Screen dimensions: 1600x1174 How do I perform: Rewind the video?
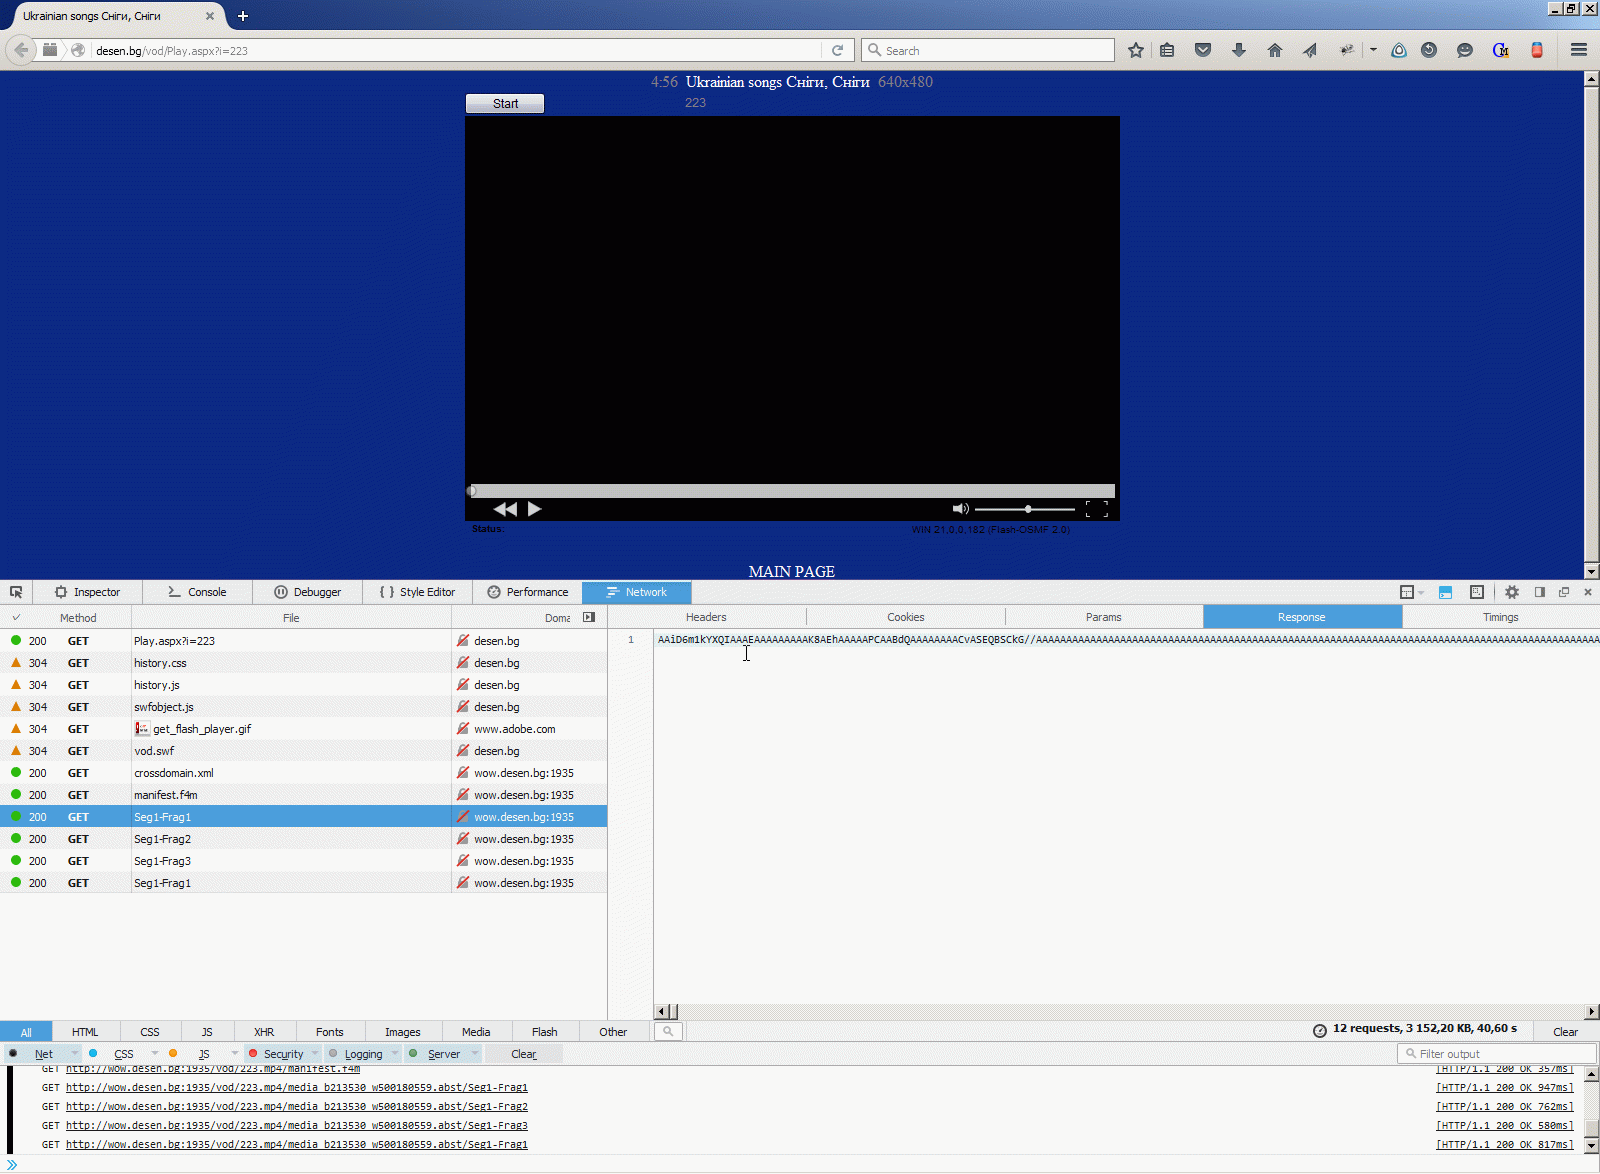[x=505, y=509]
